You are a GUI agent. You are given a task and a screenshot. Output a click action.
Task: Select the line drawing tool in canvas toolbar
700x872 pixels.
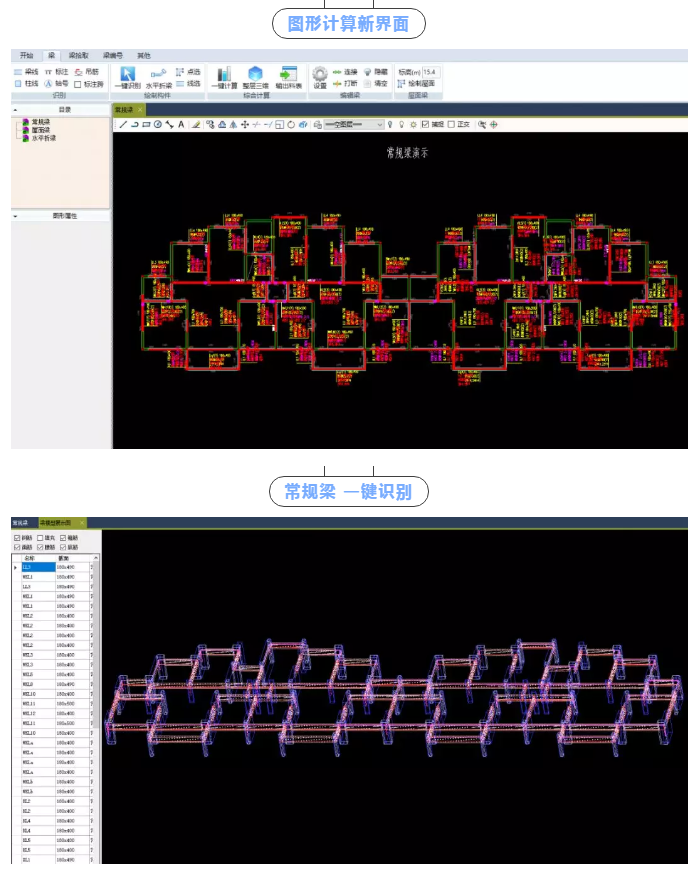tap(123, 125)
